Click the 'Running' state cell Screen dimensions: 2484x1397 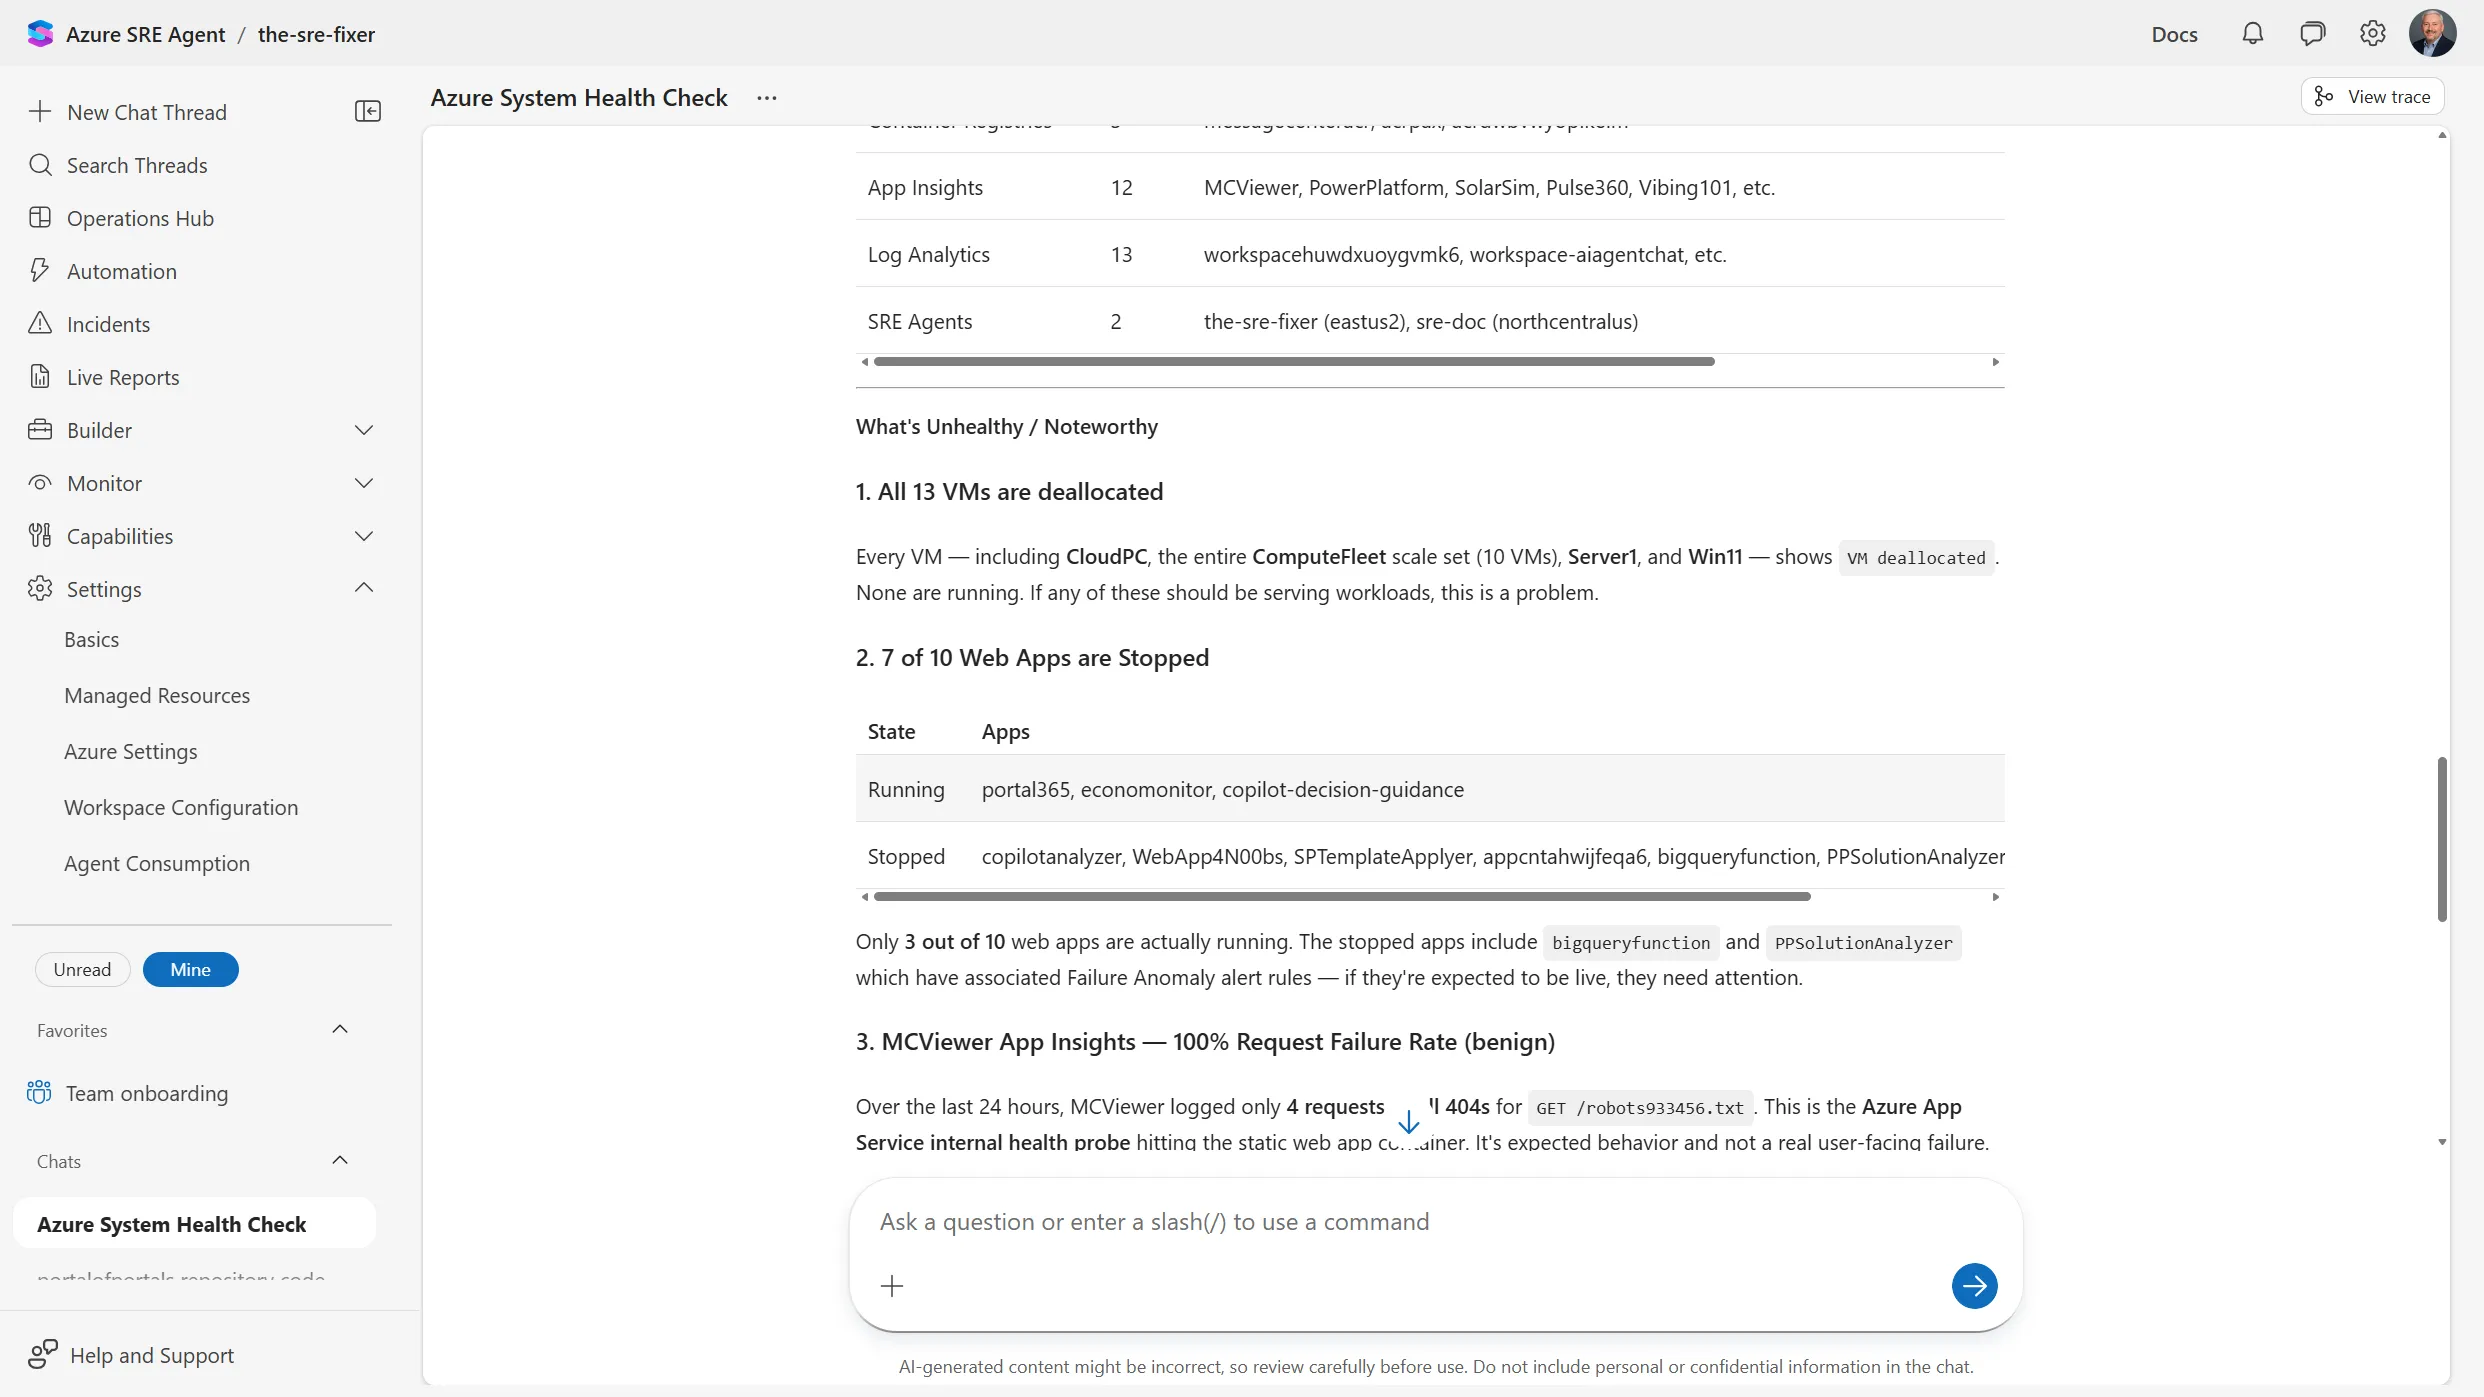point(906,789)
